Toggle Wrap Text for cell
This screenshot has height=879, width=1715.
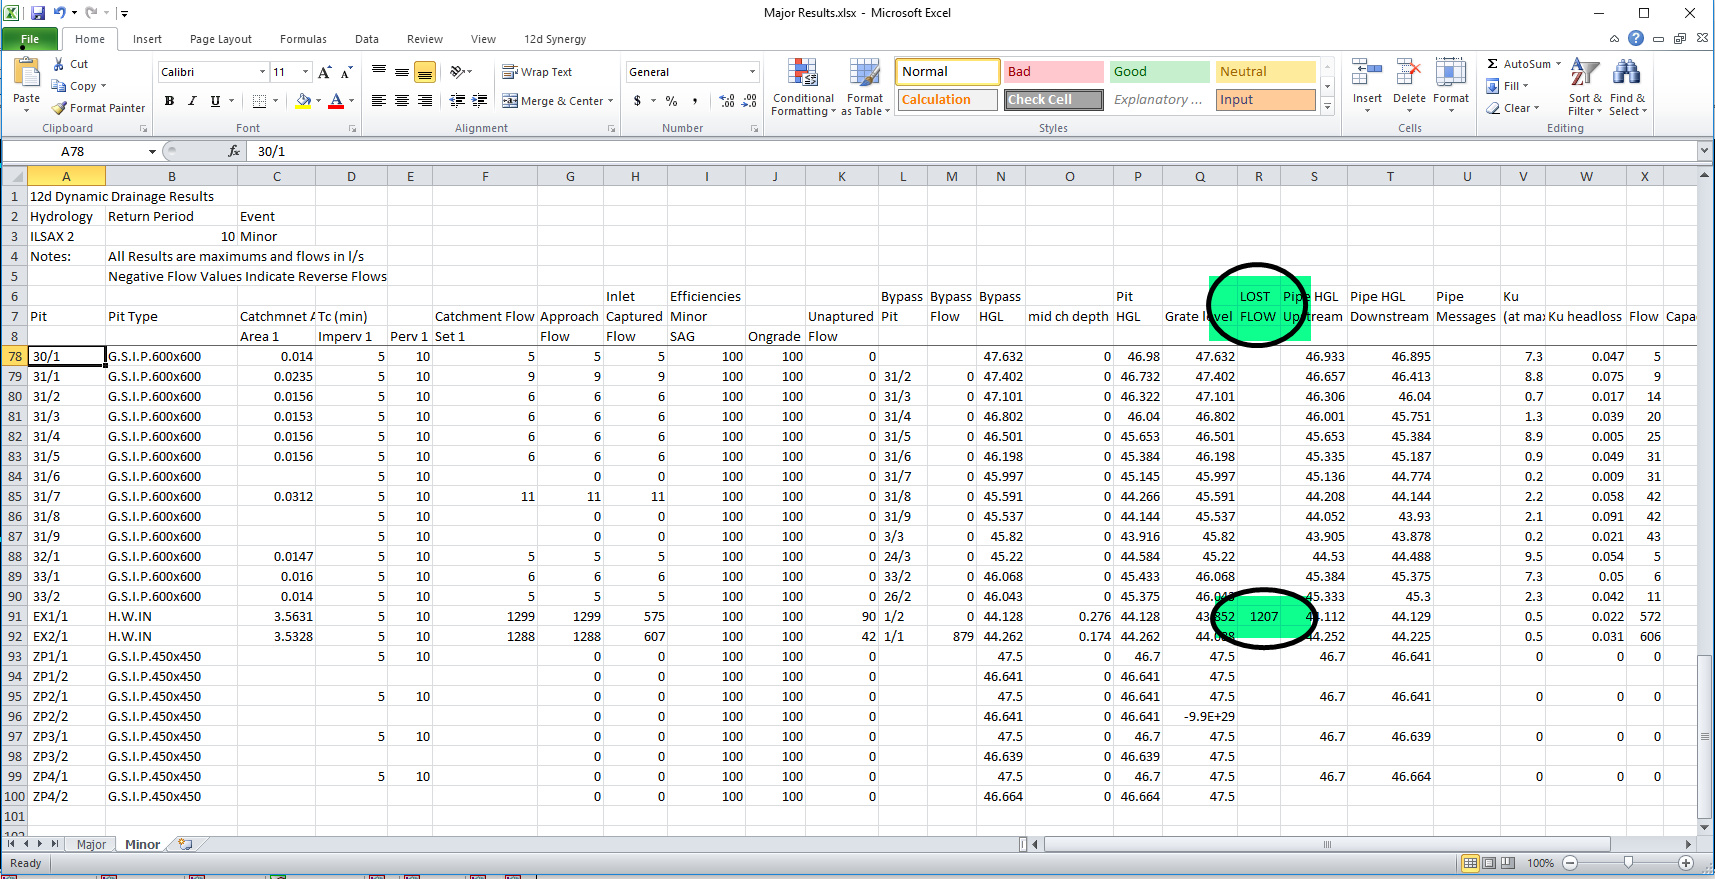537,72
